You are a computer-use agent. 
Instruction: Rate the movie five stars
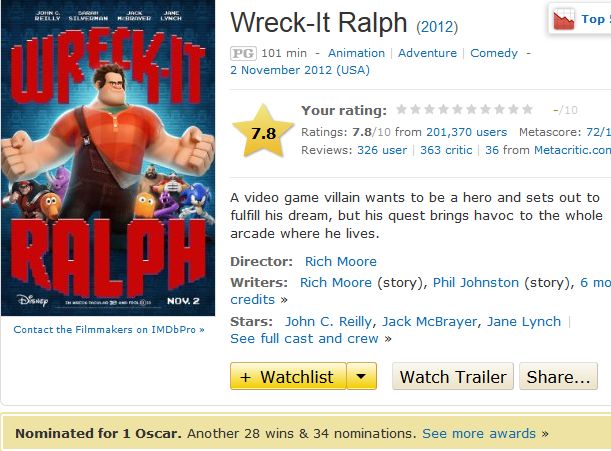[457, 110]
